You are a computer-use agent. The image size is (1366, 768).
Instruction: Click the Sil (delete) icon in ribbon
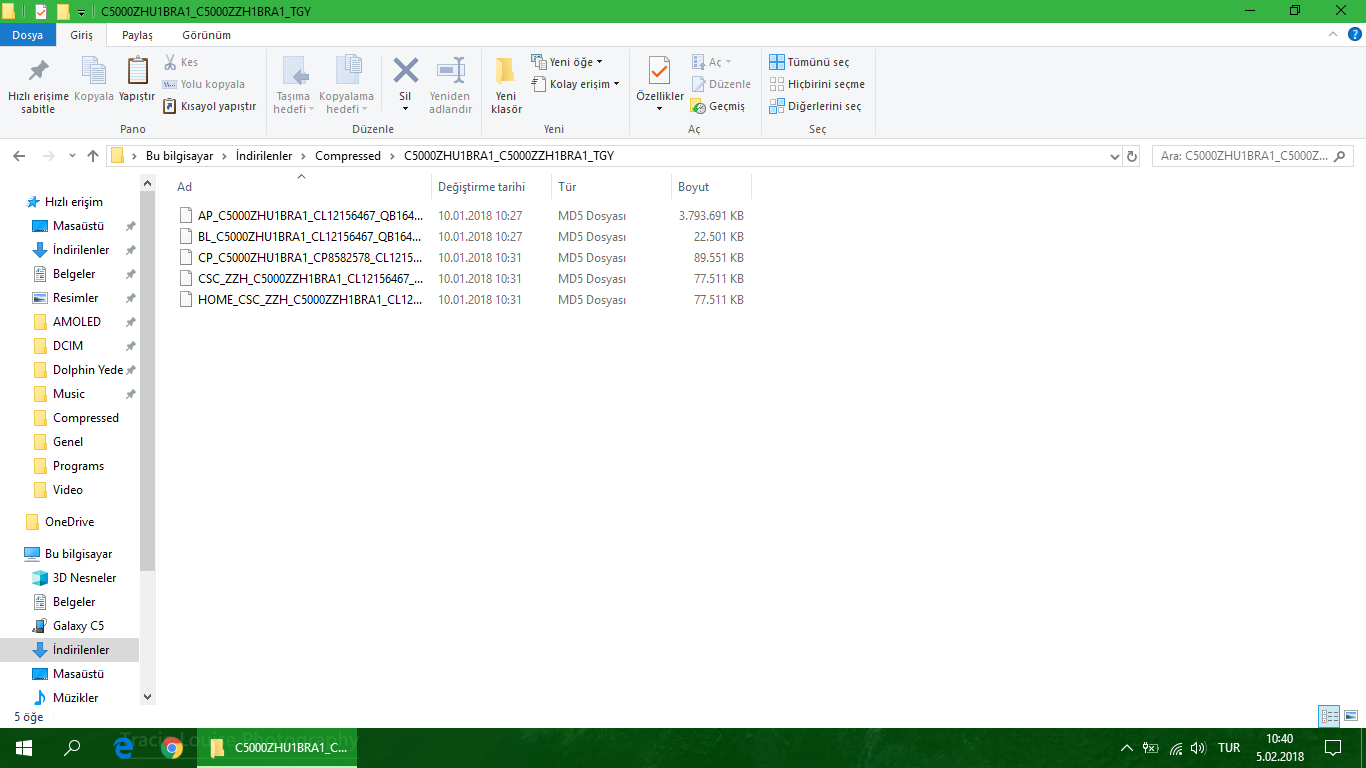[405, 71]
